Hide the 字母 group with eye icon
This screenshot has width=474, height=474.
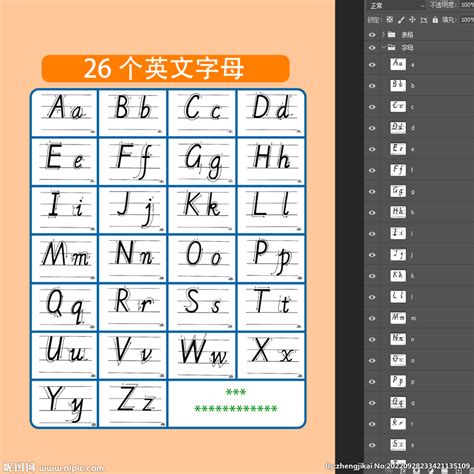372,48
